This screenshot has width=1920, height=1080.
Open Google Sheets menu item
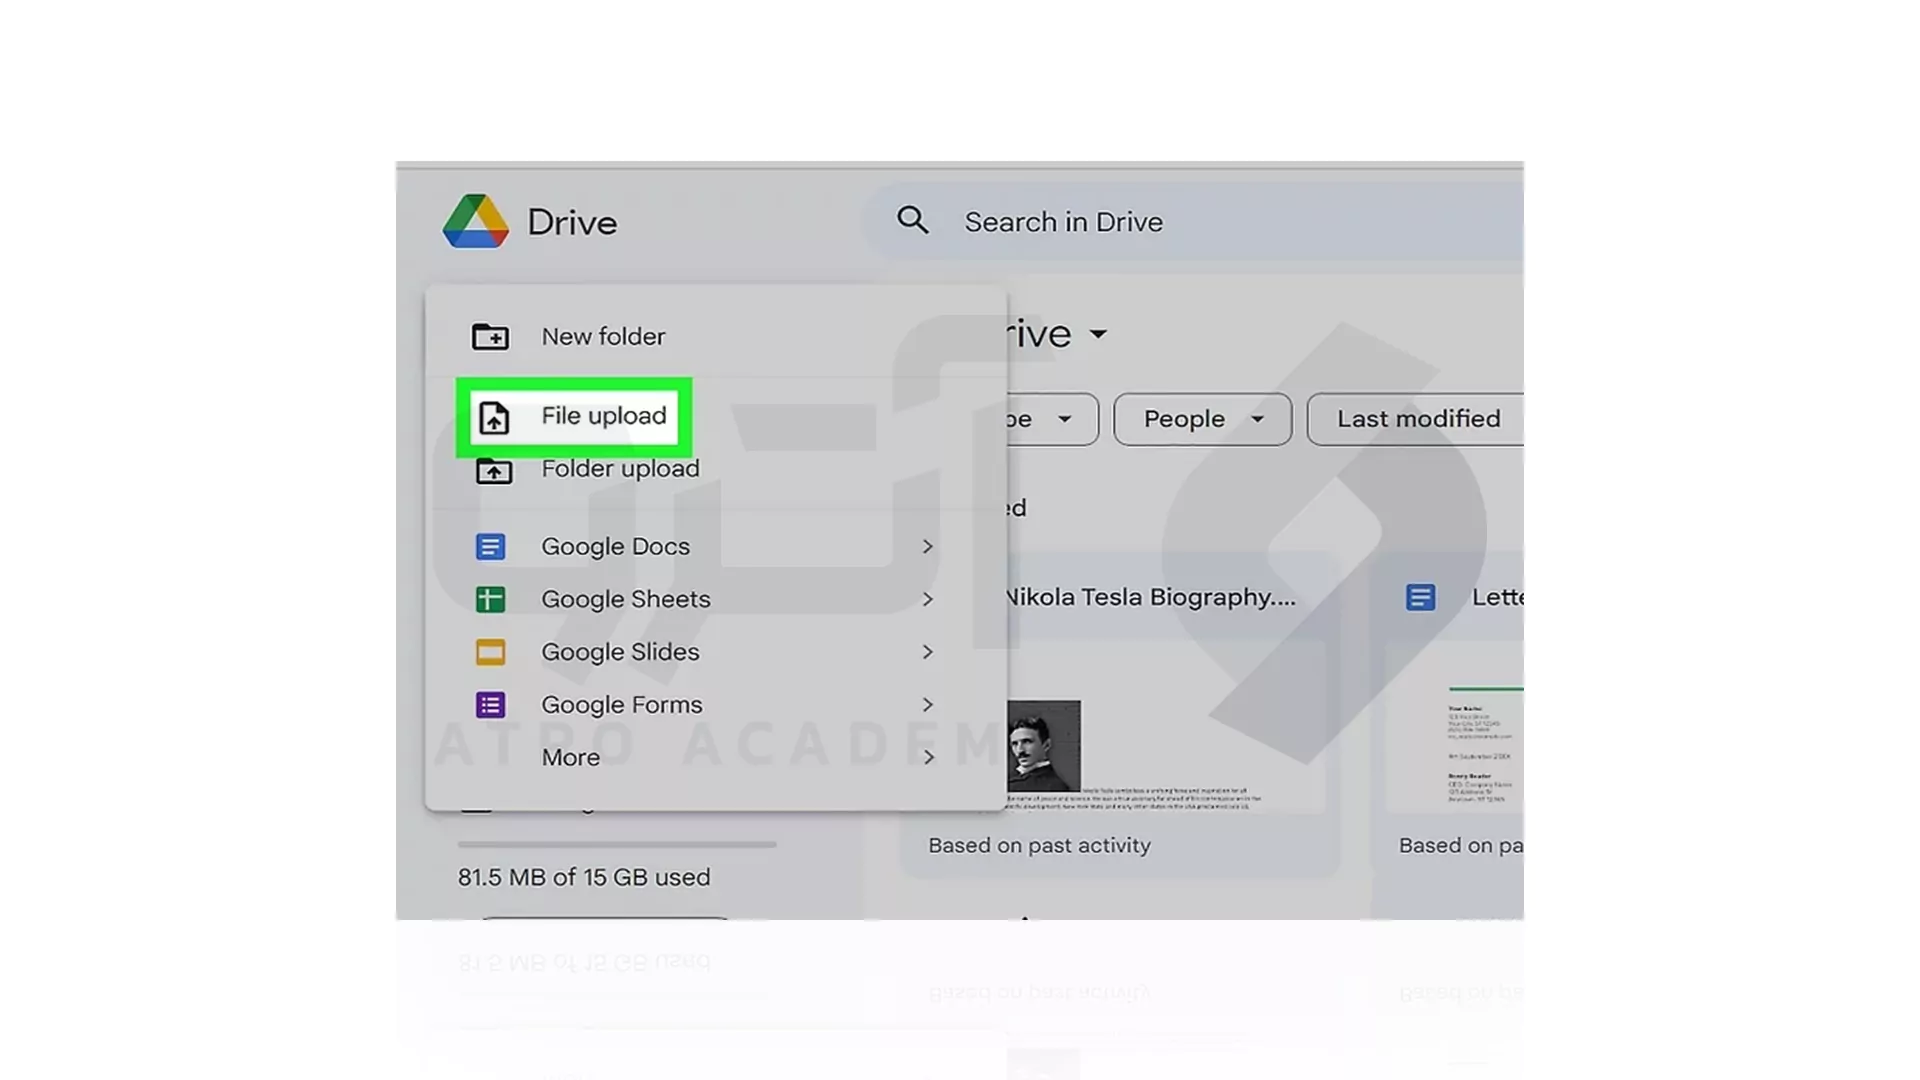(716, 599)
